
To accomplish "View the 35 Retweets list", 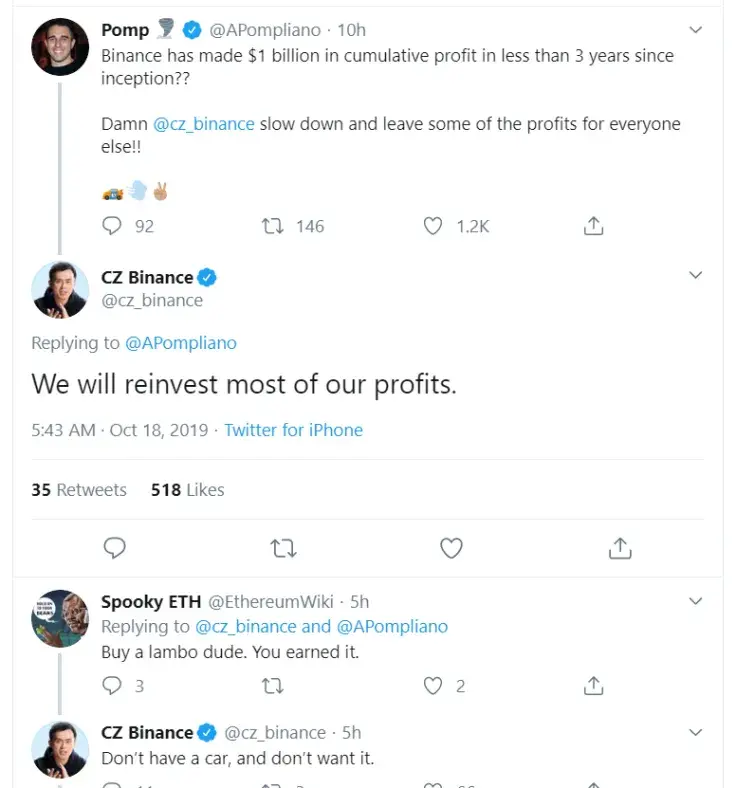I will (79, 489).
